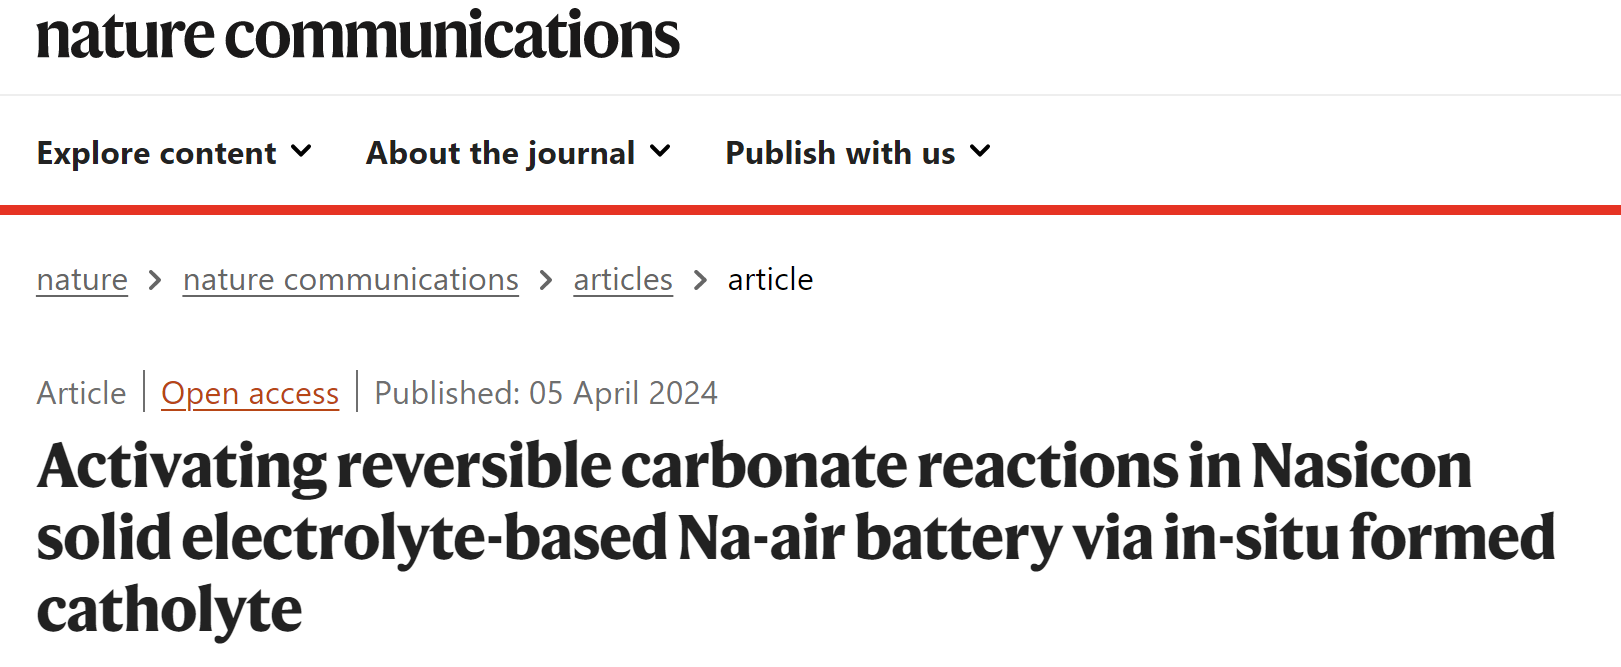Screen dimensions: 1621x667
Task: Click the Published 05 April 2024 date
Action: [546, 393]
